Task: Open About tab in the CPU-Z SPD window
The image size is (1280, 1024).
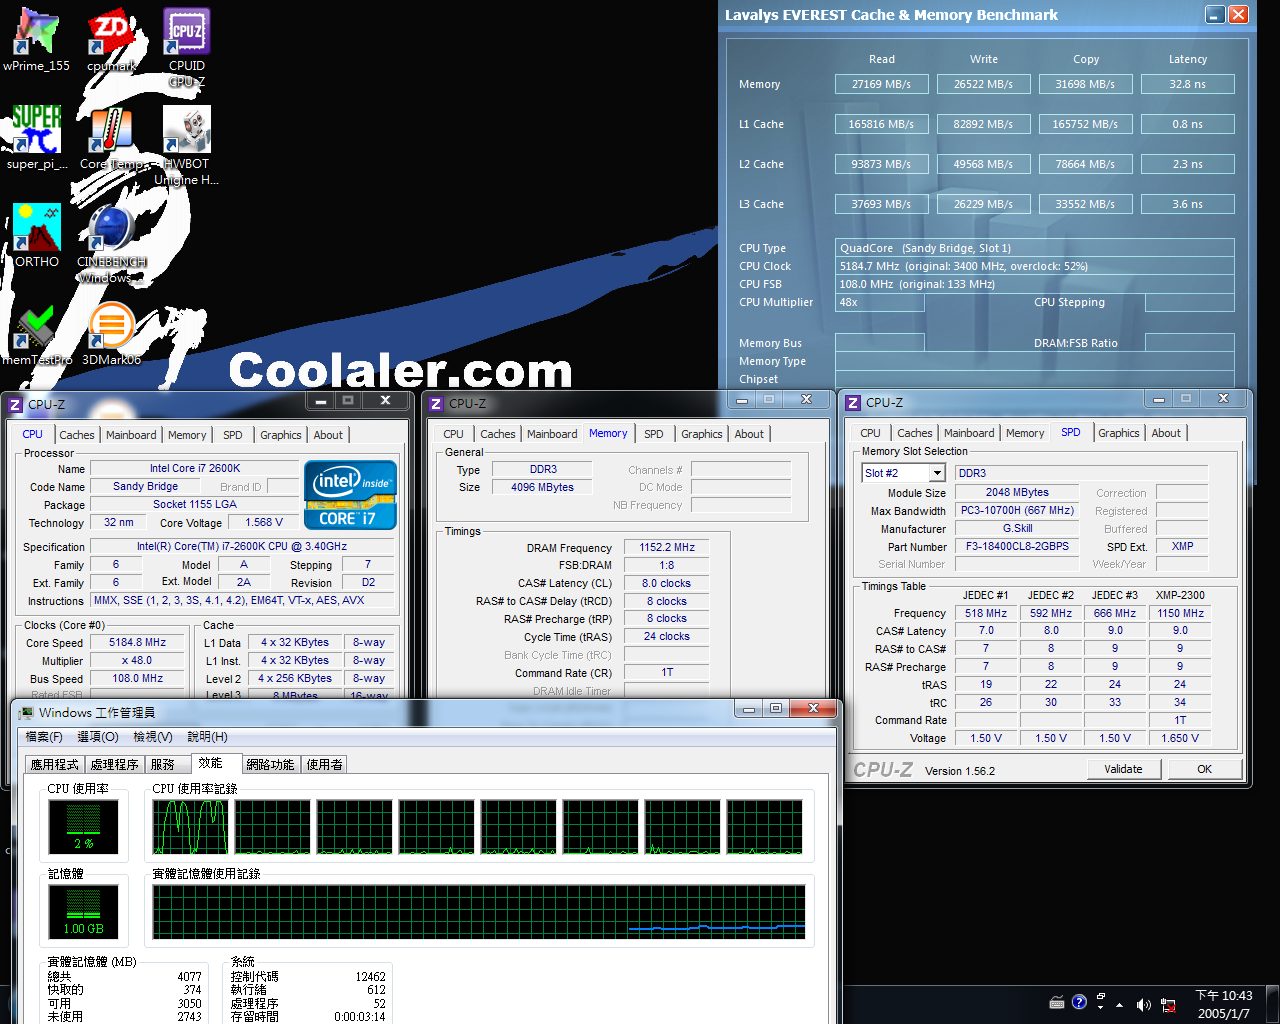Action: coord(1166,433)
